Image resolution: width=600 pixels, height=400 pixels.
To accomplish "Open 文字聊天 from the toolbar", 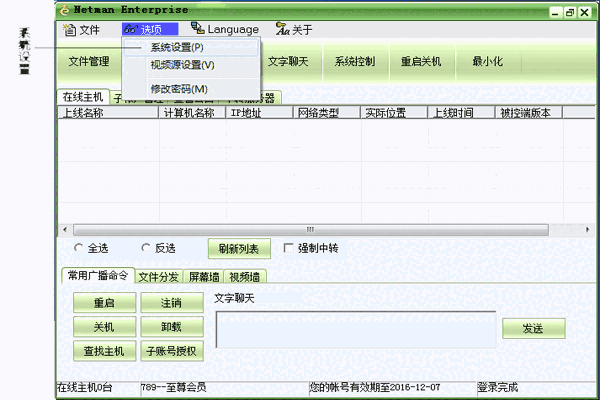I will tap(289, 62).
